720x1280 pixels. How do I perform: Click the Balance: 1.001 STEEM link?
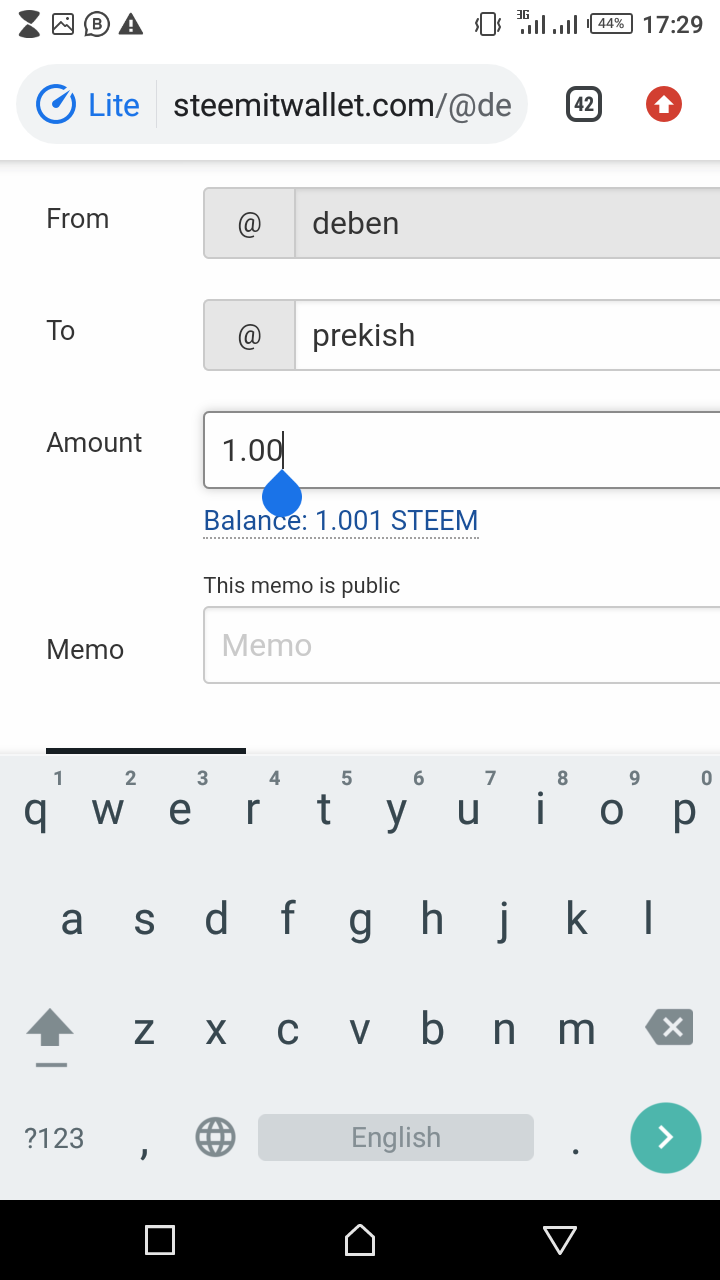[340, 521]
